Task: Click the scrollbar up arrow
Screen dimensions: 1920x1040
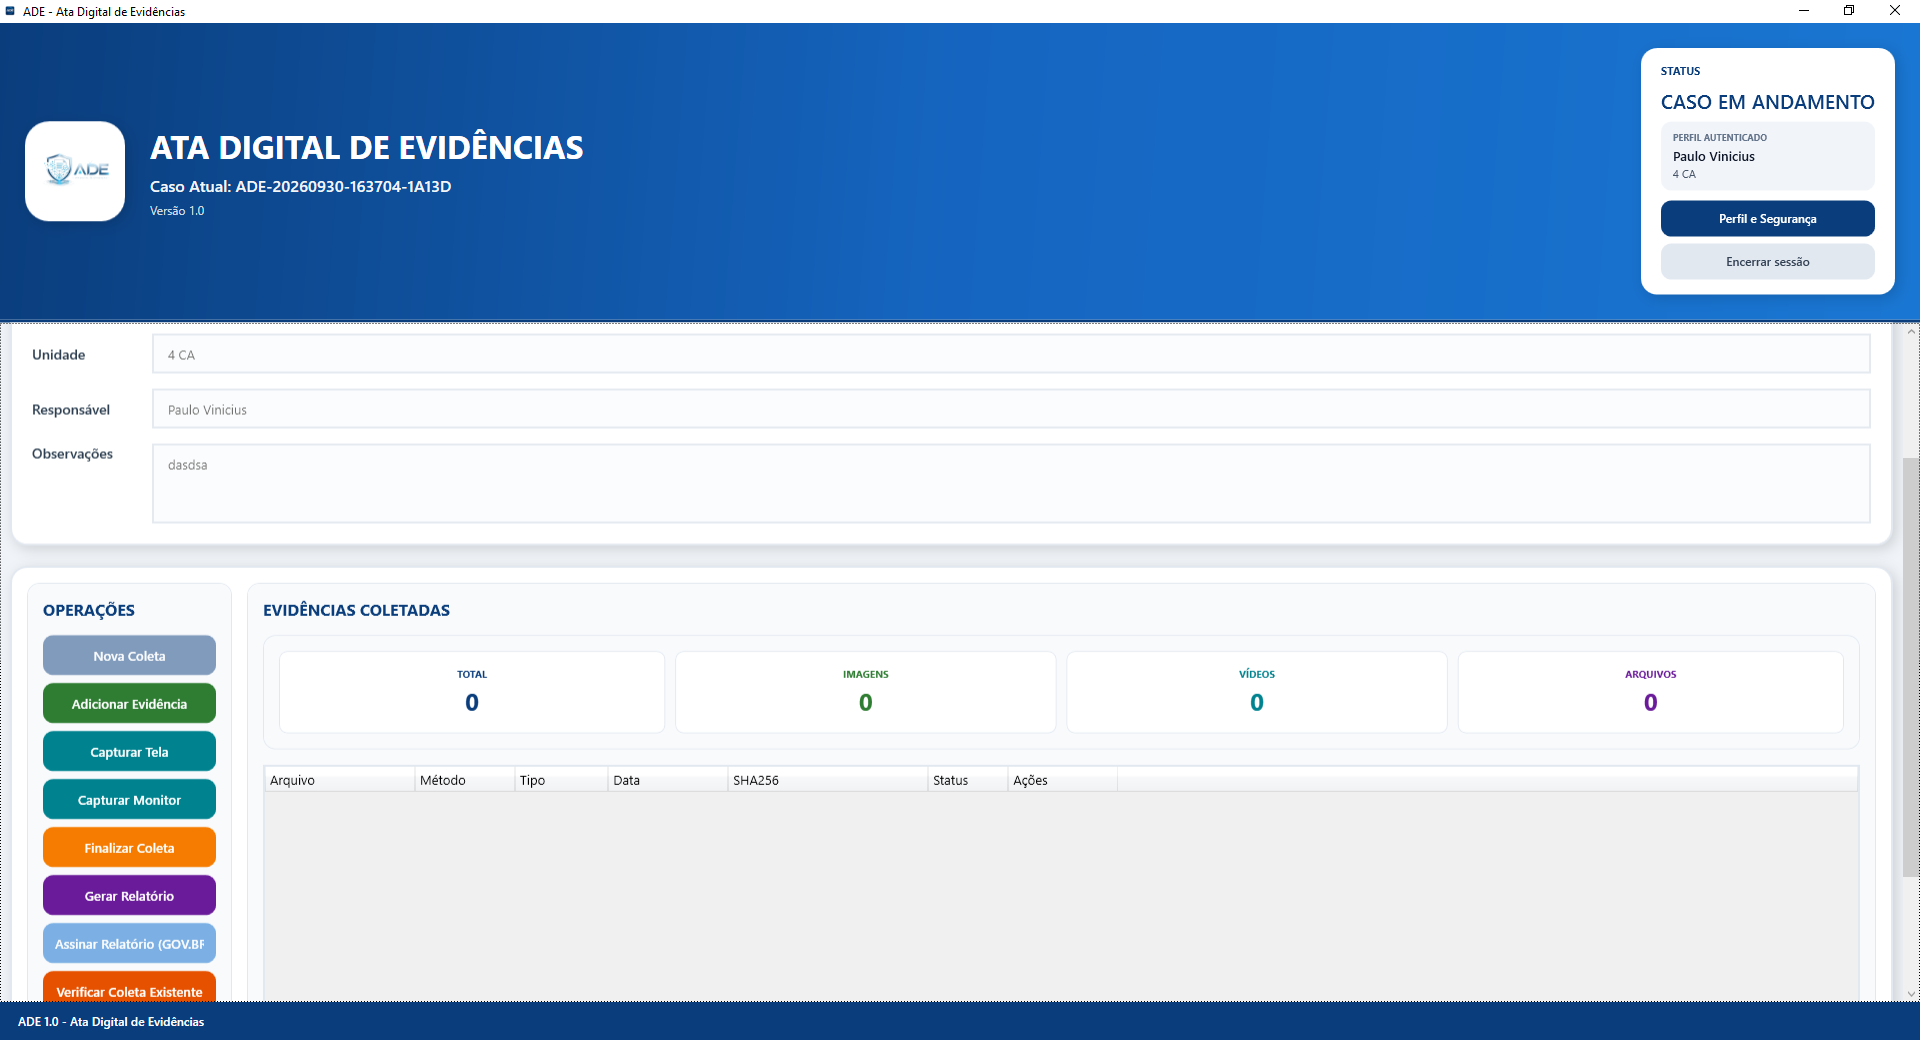Action: (x=1911, y=331)
